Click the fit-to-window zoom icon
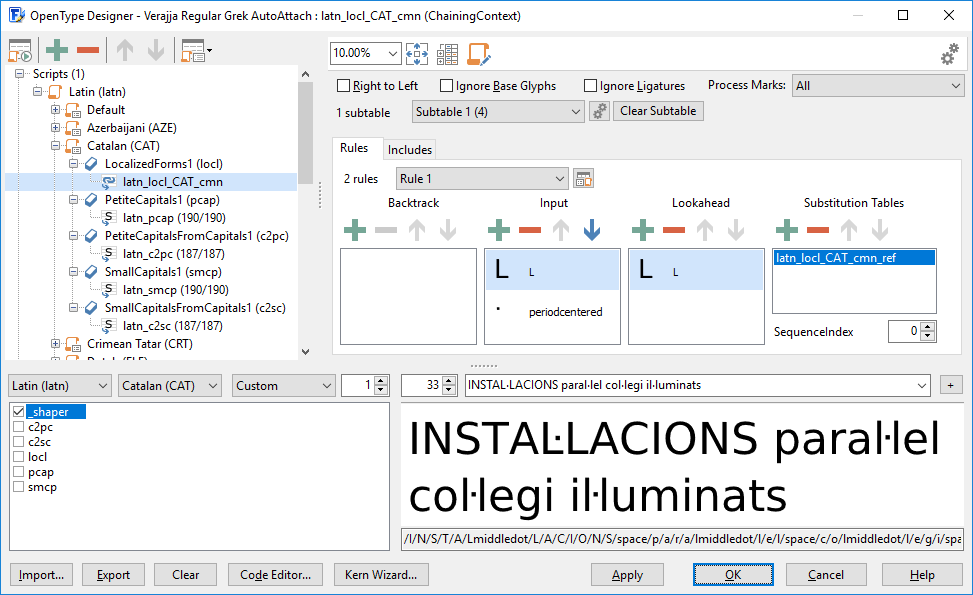The height and width of the screenshot is (595, 973). (x=416, y=54)
